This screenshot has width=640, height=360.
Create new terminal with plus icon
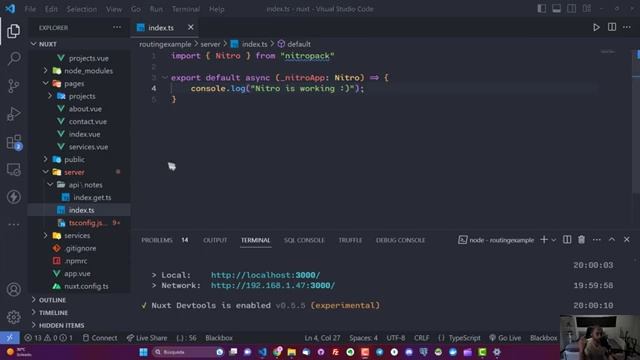tap(544, 240)
